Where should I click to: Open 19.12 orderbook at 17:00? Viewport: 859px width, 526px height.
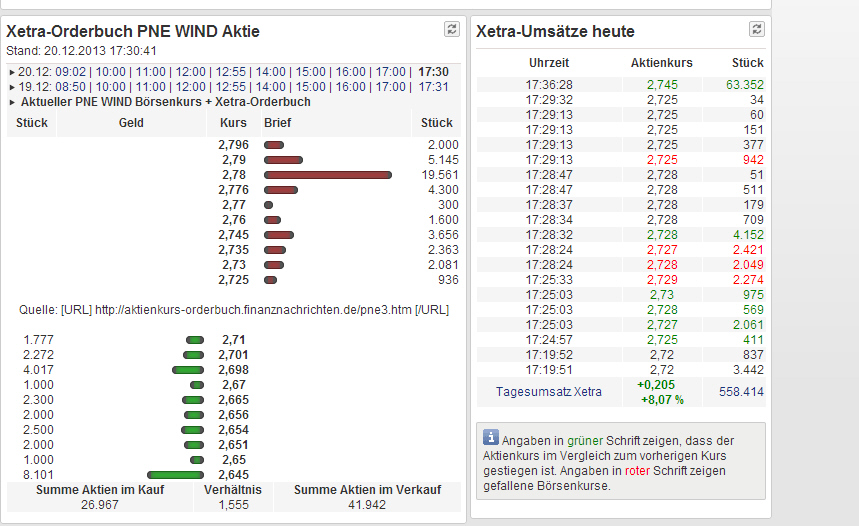(391, 87)
